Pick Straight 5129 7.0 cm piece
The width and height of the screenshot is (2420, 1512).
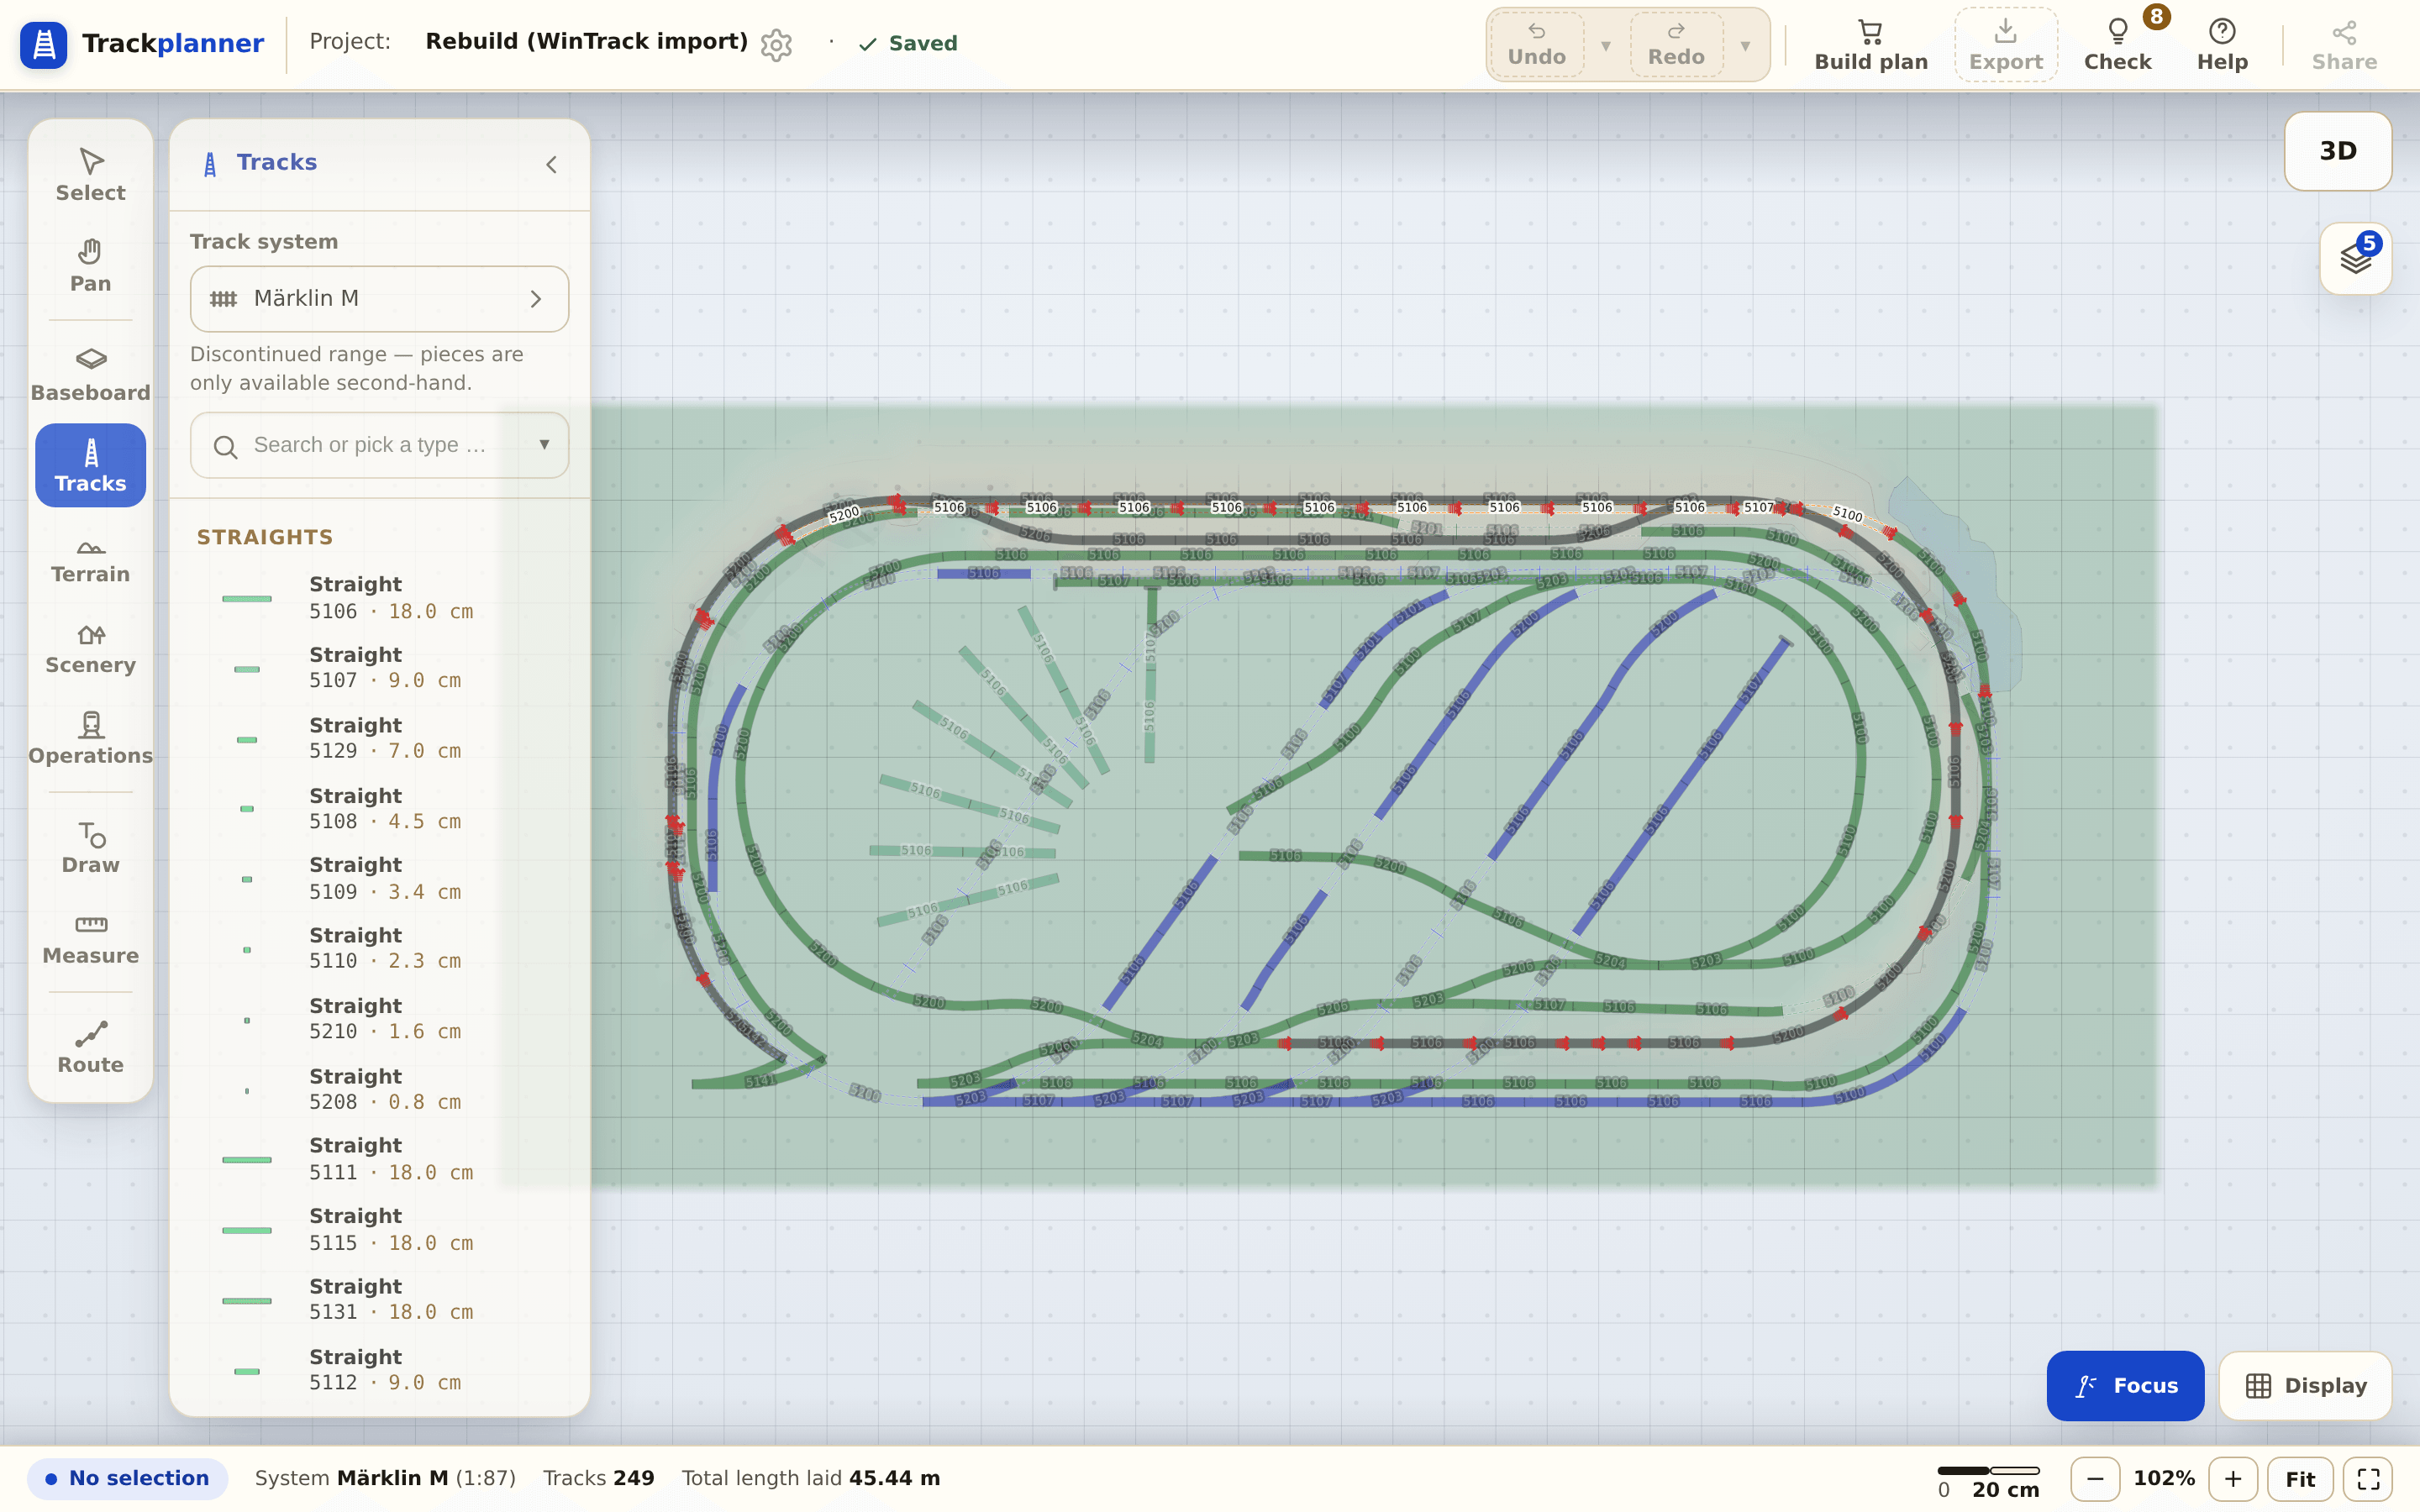380,738
